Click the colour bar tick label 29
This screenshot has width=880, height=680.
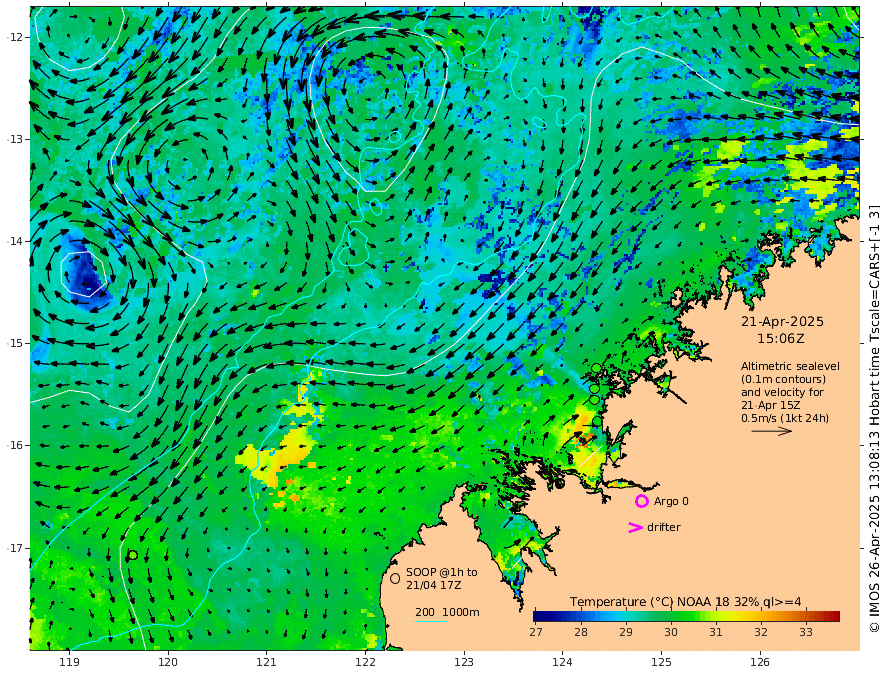click(x=626, y=632)
